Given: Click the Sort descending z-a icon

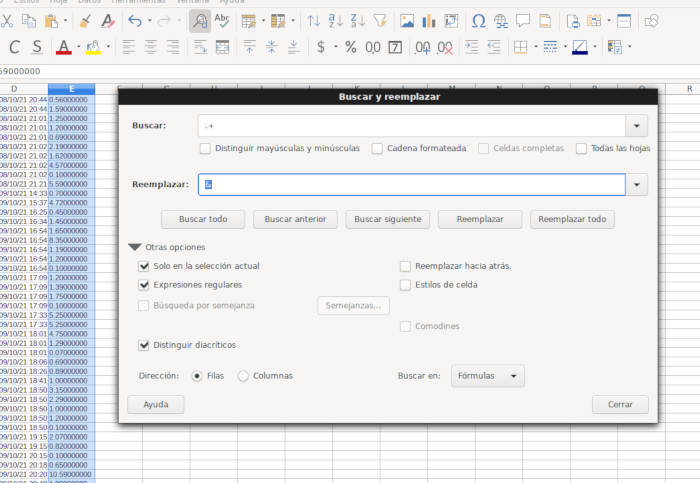Looking at the screenshot, I should point(358,21).
